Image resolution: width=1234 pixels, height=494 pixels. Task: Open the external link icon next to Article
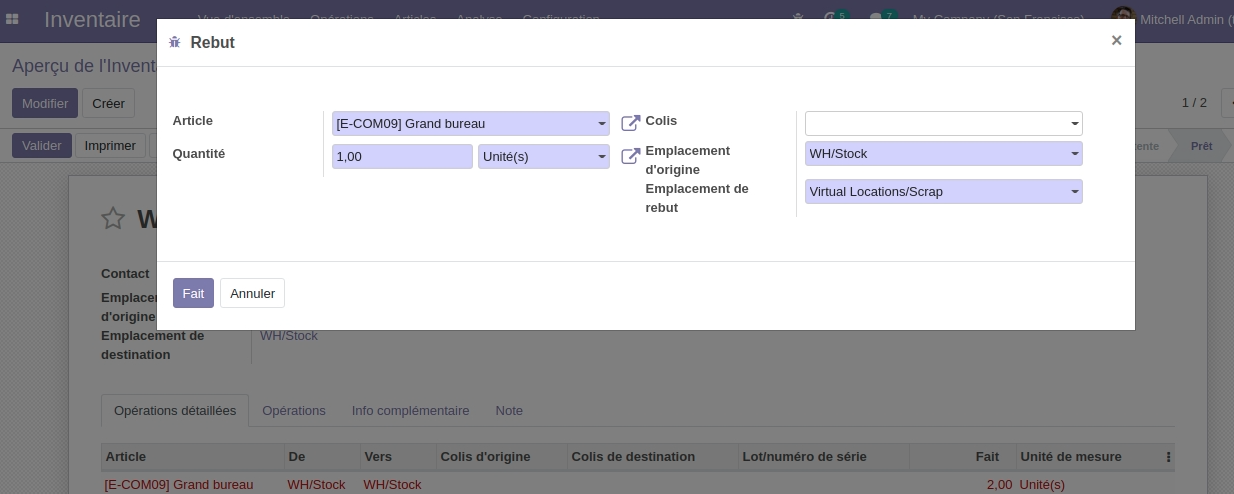click(x=630, y=123)
